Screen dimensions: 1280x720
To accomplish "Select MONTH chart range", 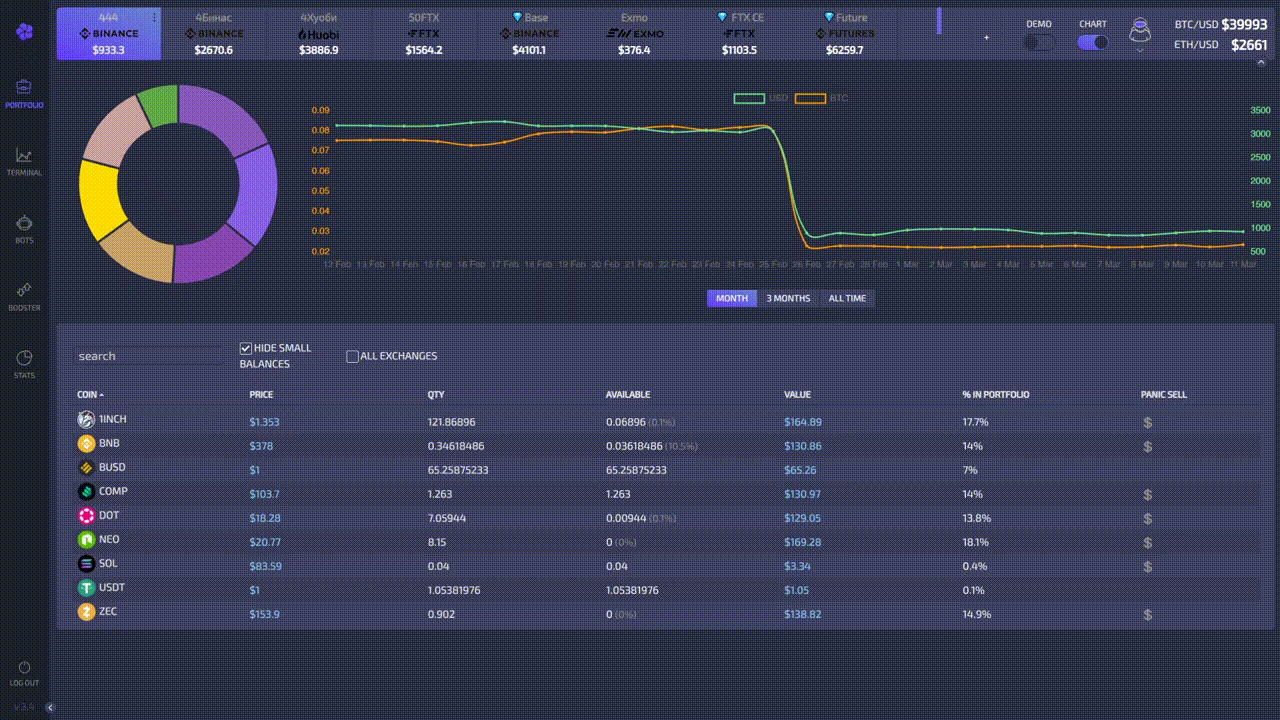I will click(732, 298).
